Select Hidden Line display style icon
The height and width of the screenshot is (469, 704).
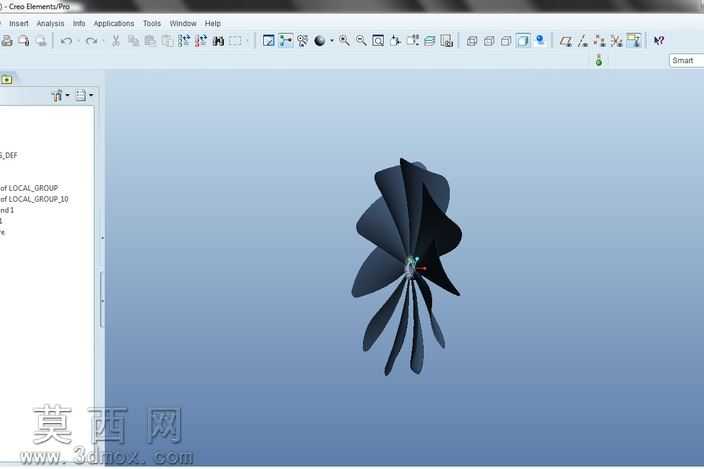pos(489,41)
